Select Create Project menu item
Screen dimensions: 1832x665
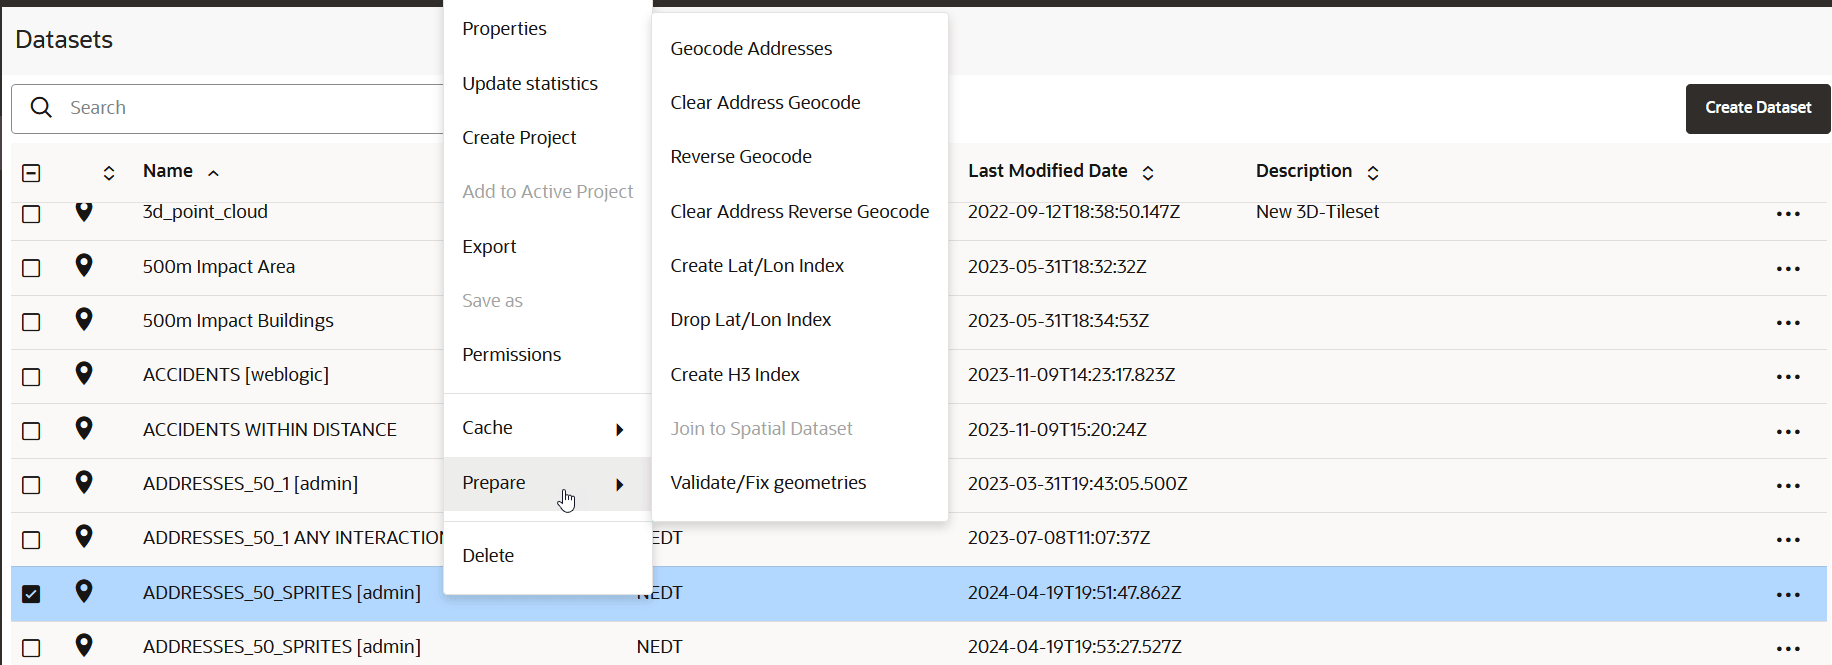[519, 138]
